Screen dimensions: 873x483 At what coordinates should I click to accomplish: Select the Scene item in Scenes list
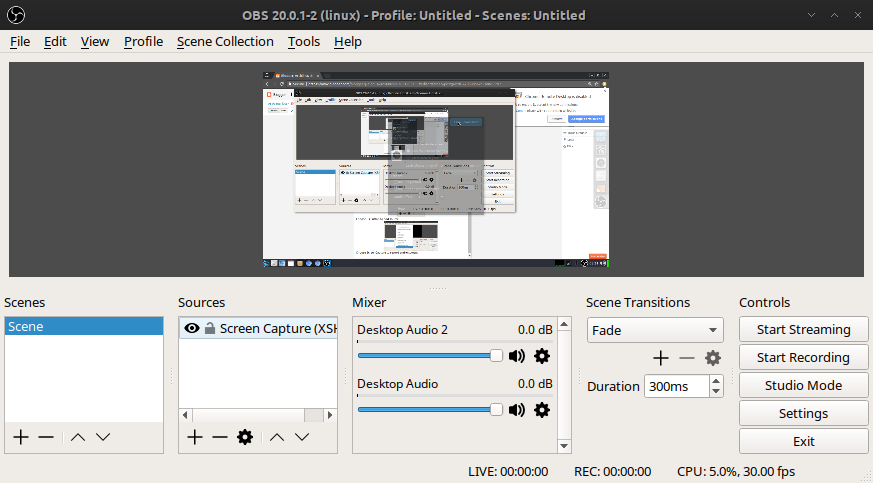click(x=84, y=326)
